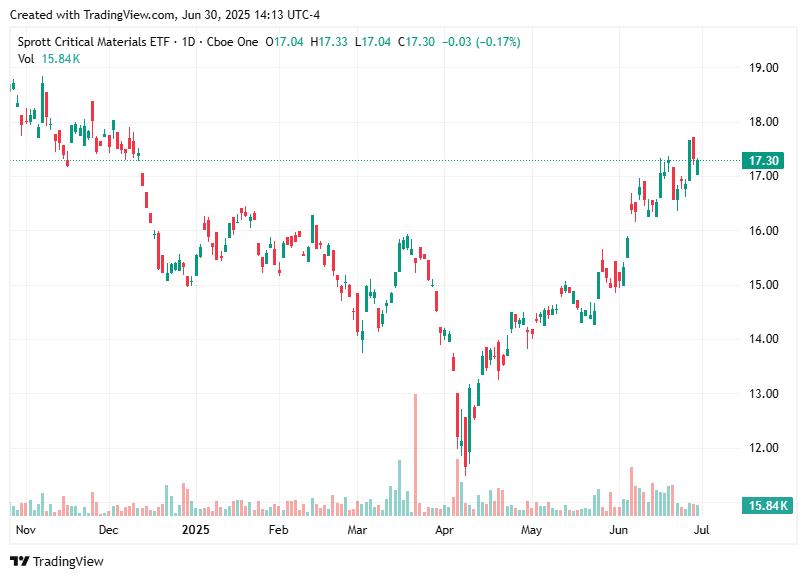The width and height of the screenshot is (807, 579).
Task: Click the 2025 label on time axis
Action: [196, 530]
